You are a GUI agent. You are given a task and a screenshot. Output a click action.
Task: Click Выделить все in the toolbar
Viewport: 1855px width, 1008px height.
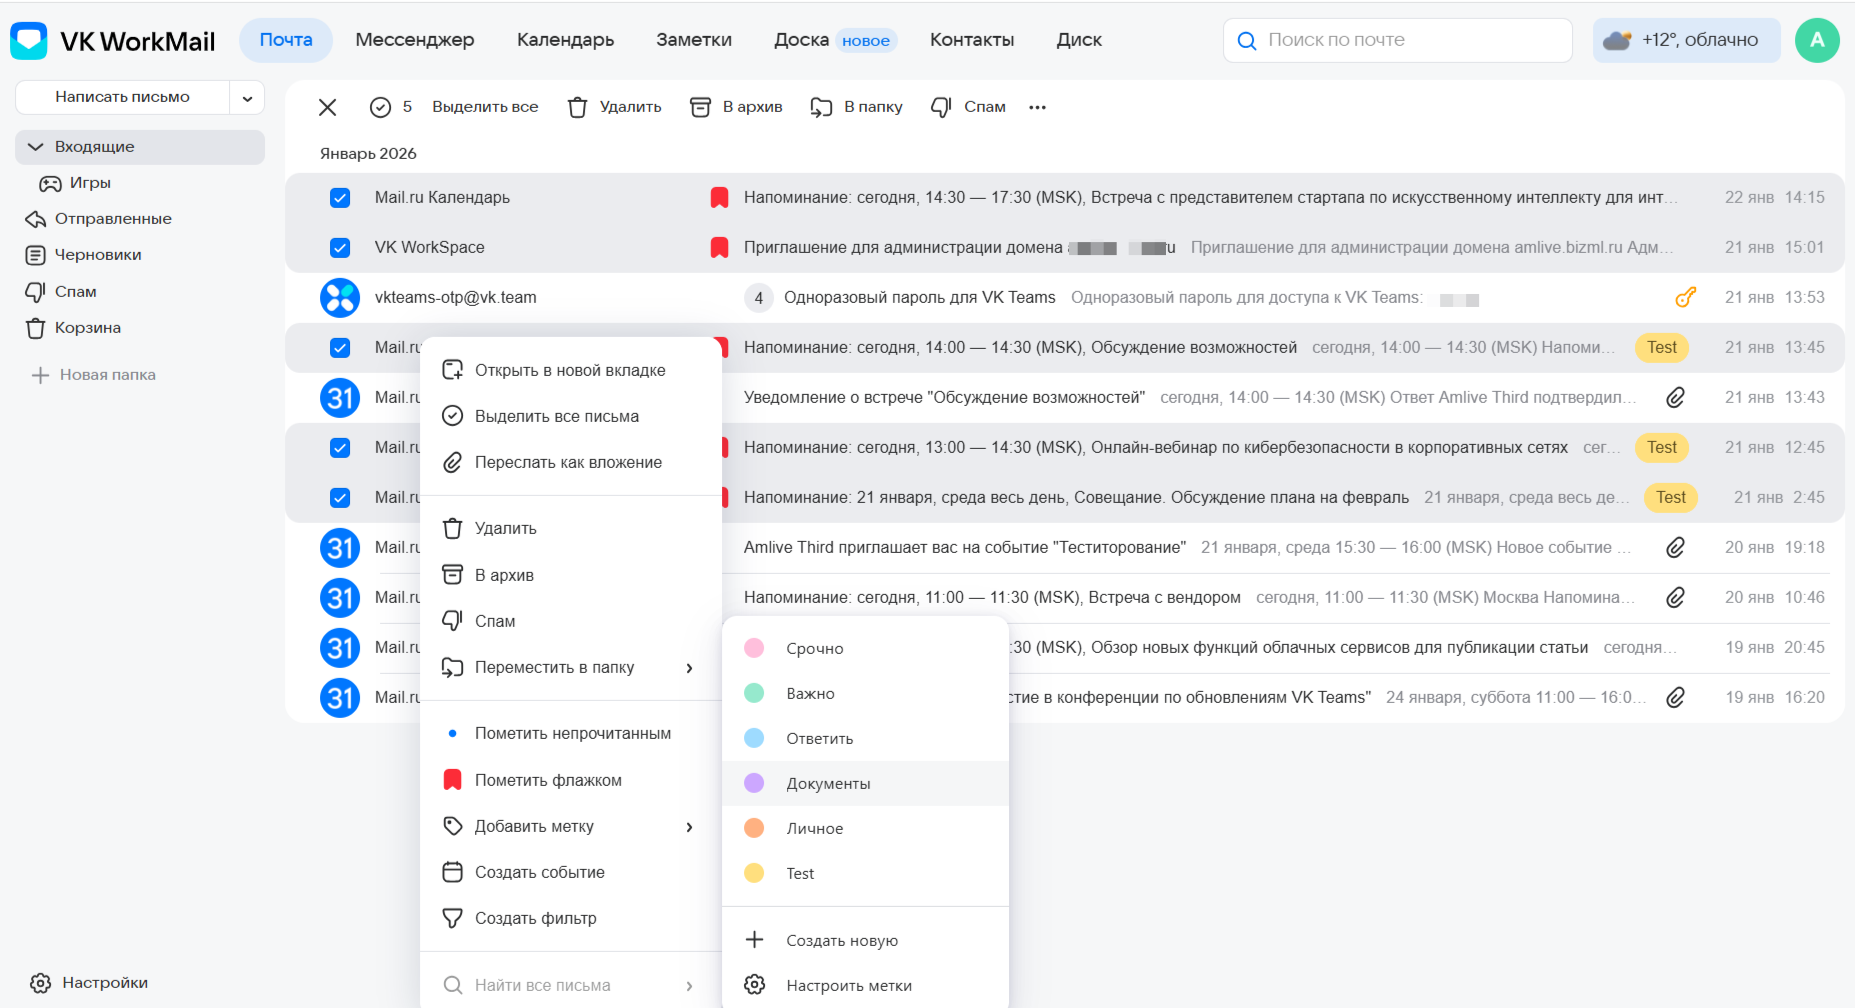click(x=485, y=107)
